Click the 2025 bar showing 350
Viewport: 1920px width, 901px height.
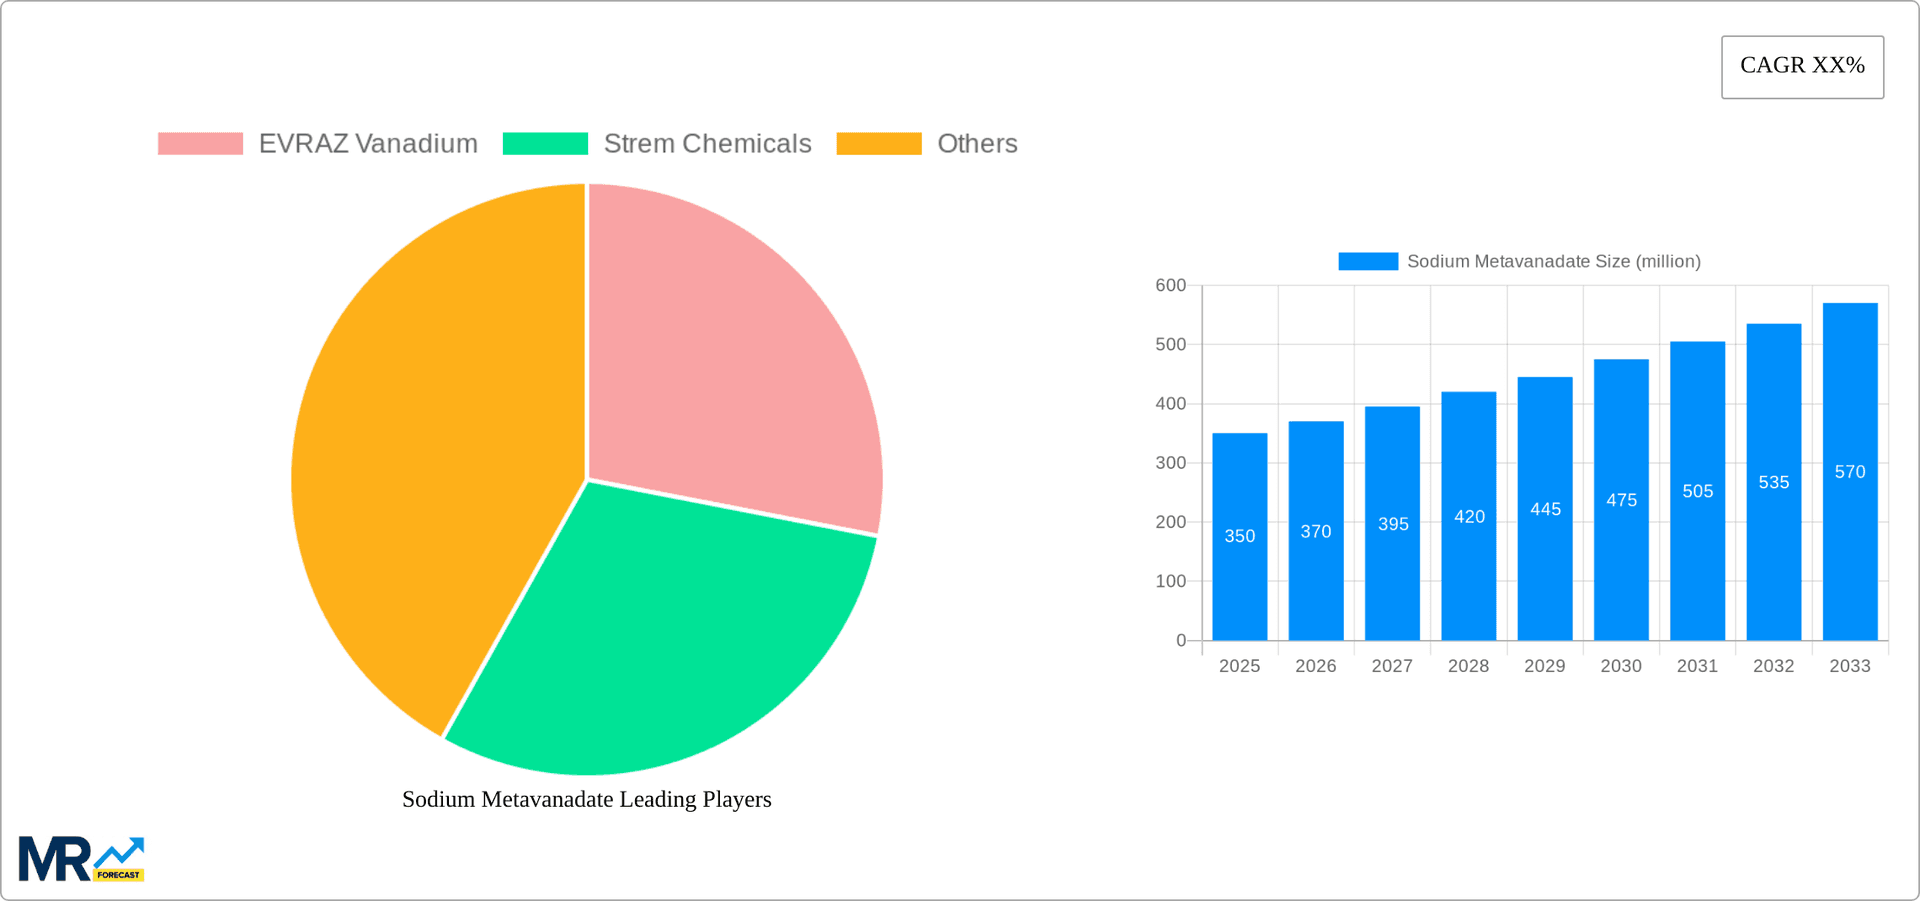point(1240,535)
